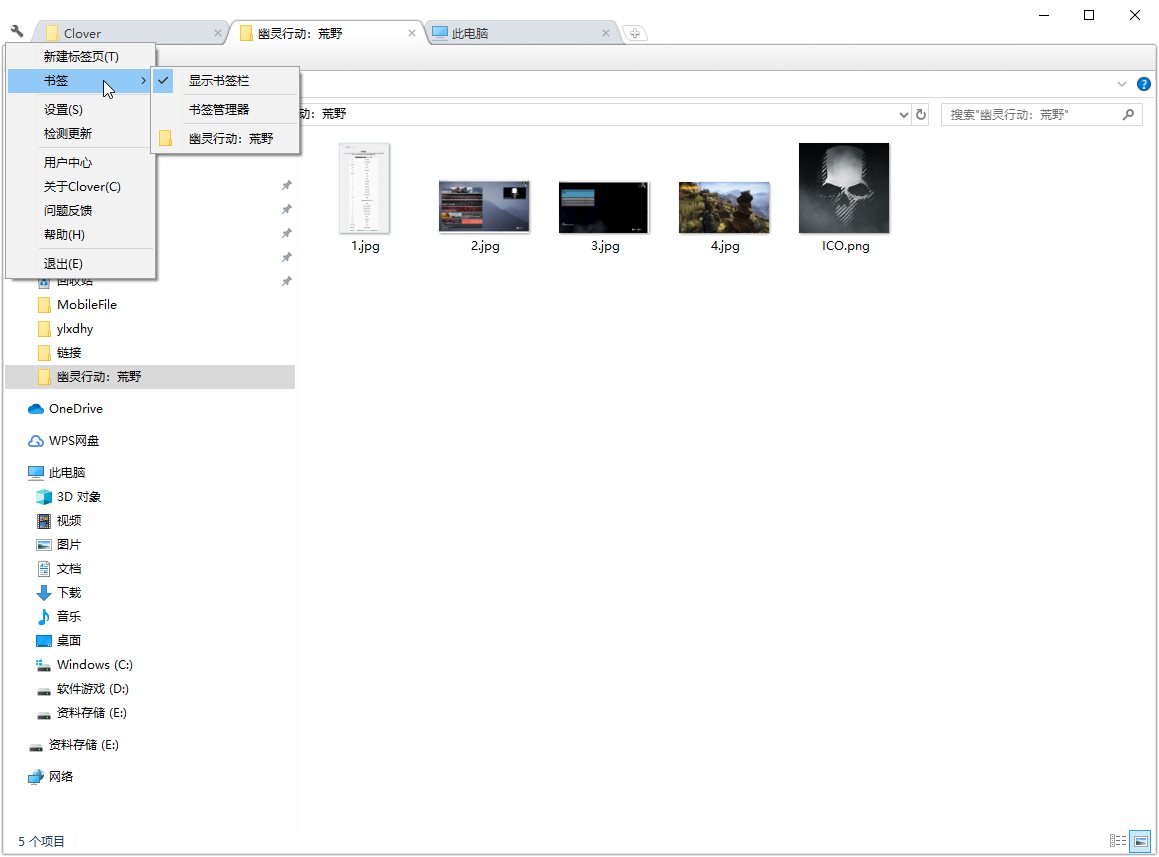Refresh the address bar location
This screenshot has height=857, width=1159.
point(921,115)
